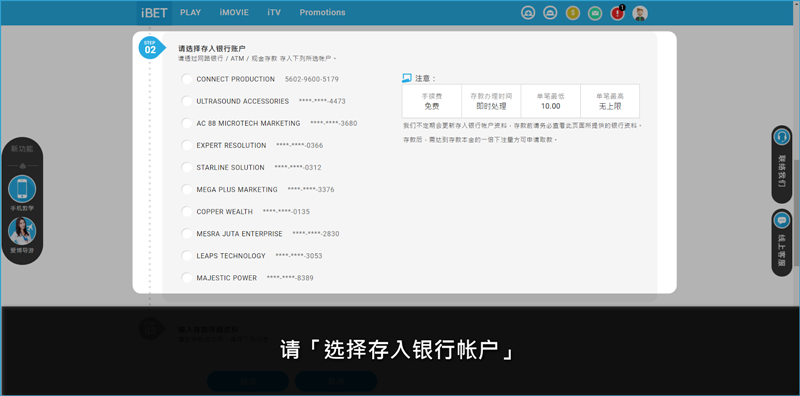This screenshot has height=396, width=800.
Task: Select ULTRASOUND ACCESSORIES account radio
Action: click(187, 101)
